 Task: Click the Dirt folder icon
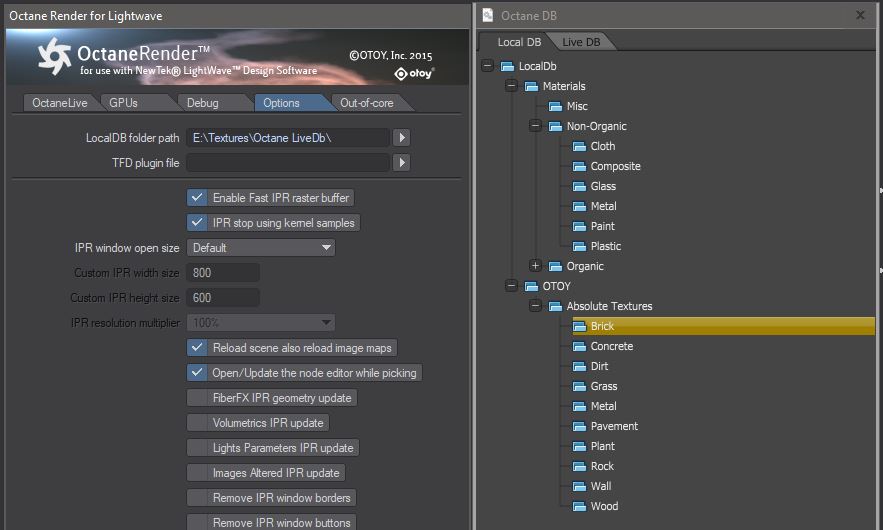coord(579,366)
